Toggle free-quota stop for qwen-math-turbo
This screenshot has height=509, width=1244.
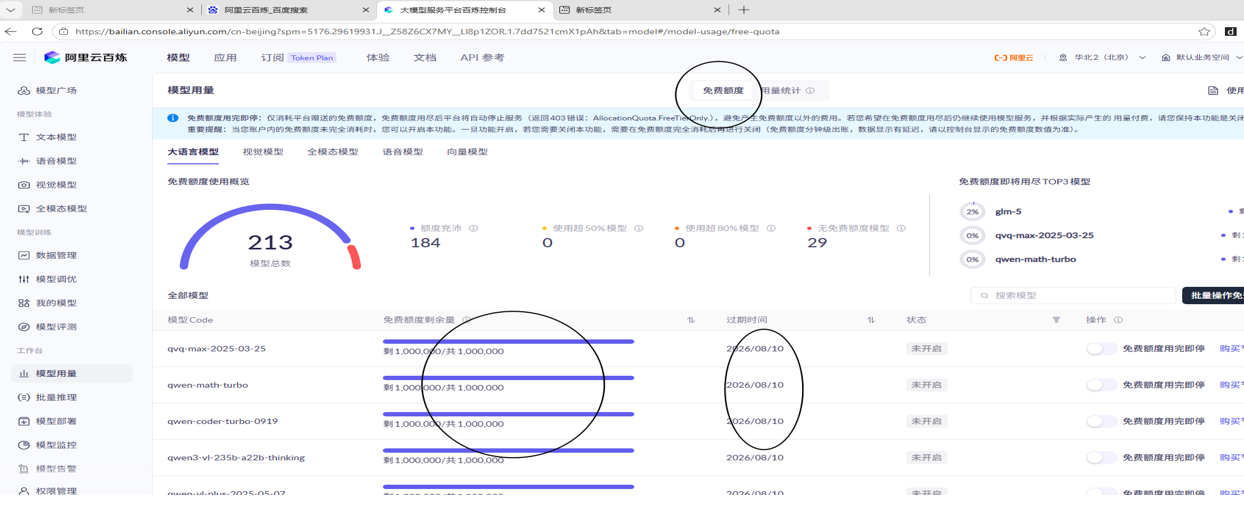[1101, 385]
